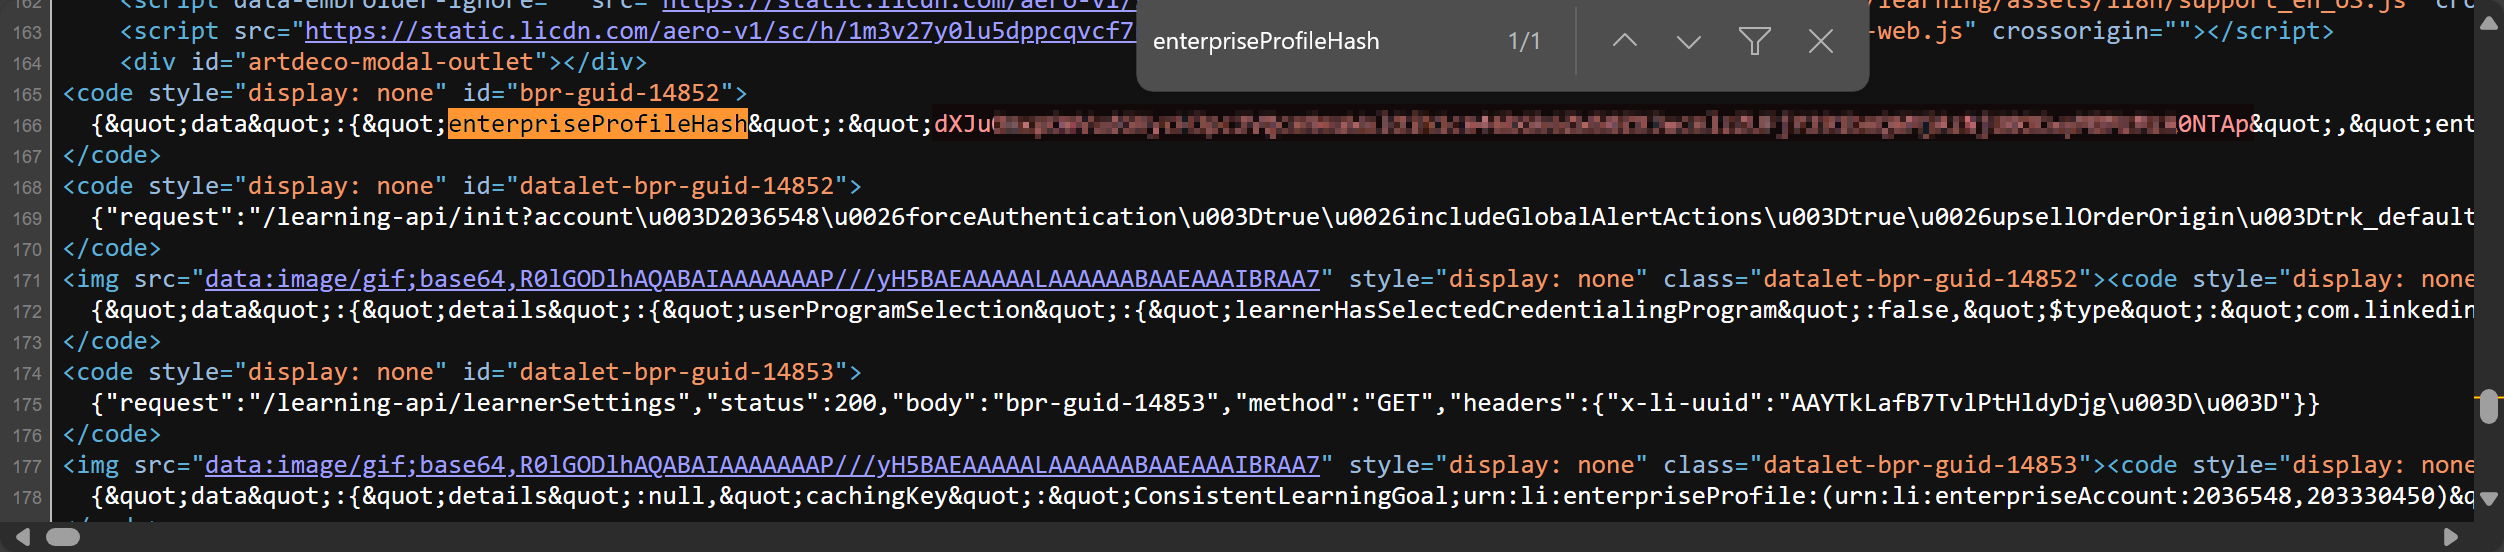Open base64 gif data link on line 171
The width and height of the screenshot is (2504, 552).
tap(762, 279)
